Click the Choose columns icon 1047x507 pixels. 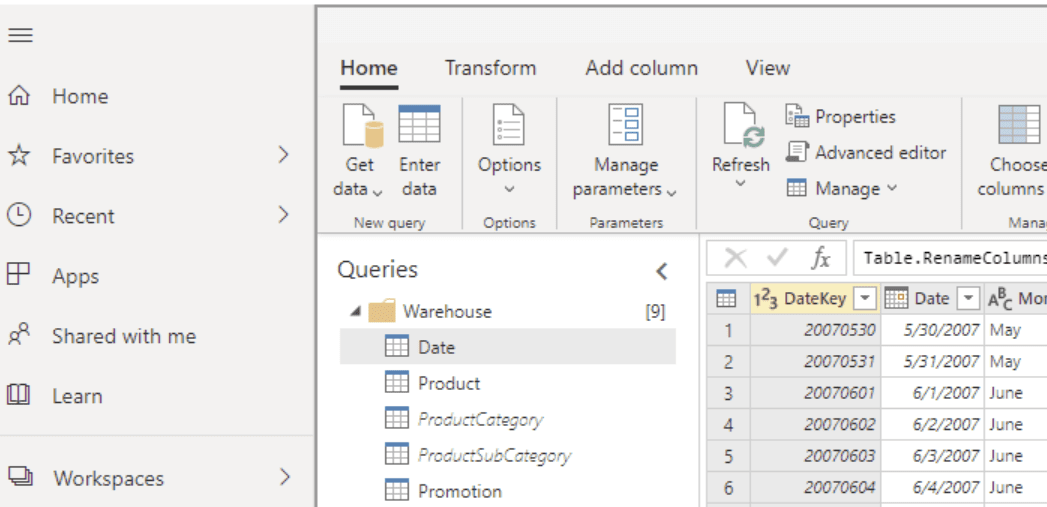(1018, 127)
